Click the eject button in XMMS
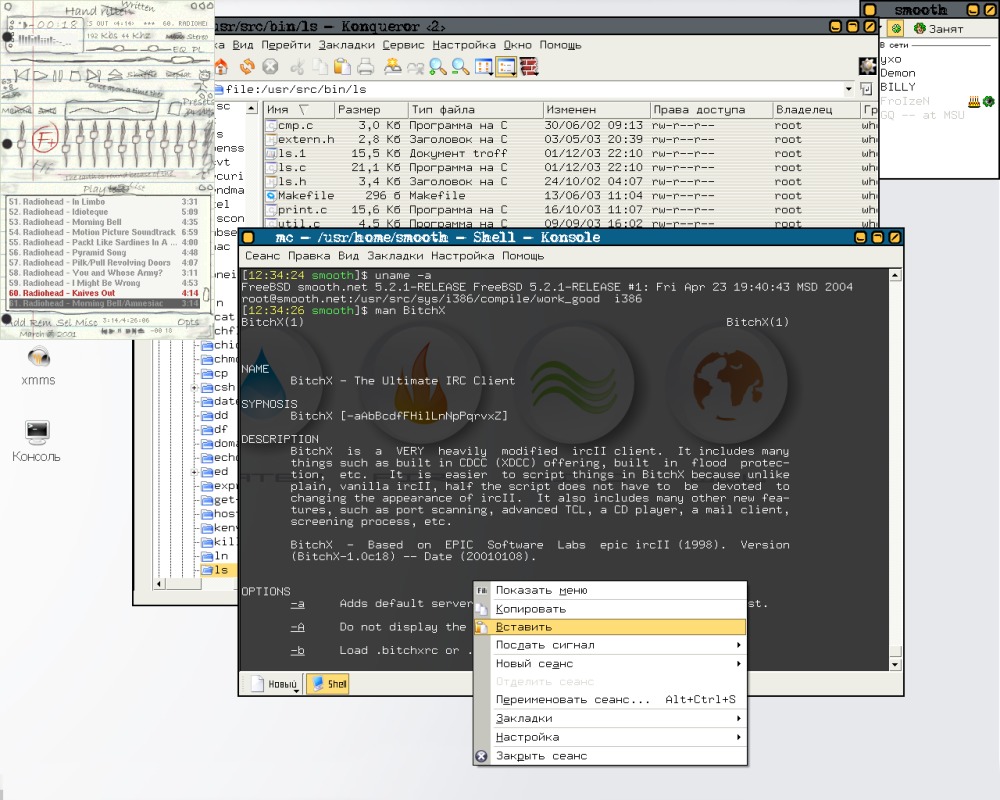This screenshot has width=1000, height=800. coord(115,75)
